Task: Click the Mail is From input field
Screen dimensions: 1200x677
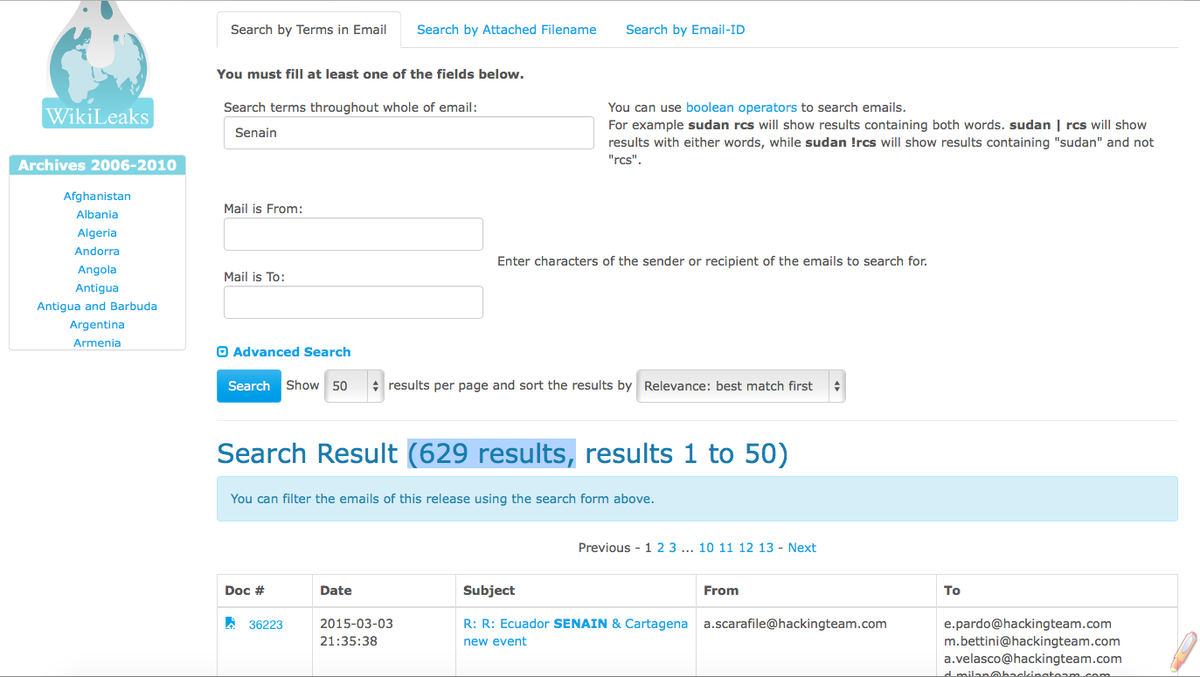Action: tap(353, 234)
